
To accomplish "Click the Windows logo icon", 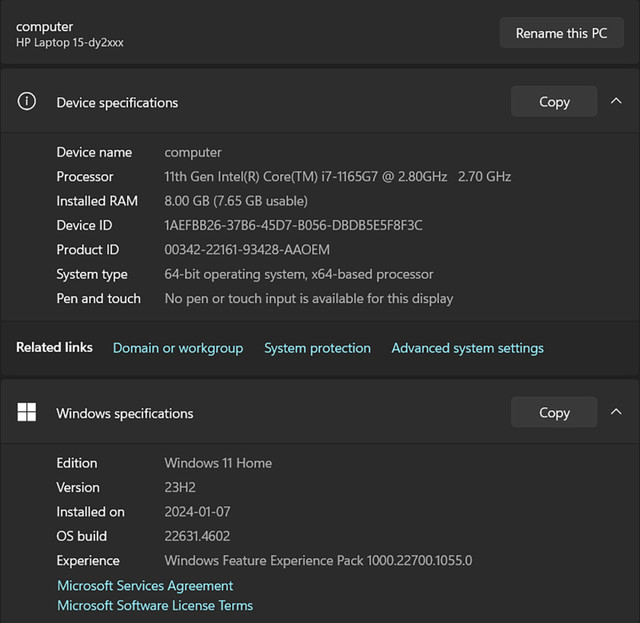I will pyautogui.click(x=27, y=412).
